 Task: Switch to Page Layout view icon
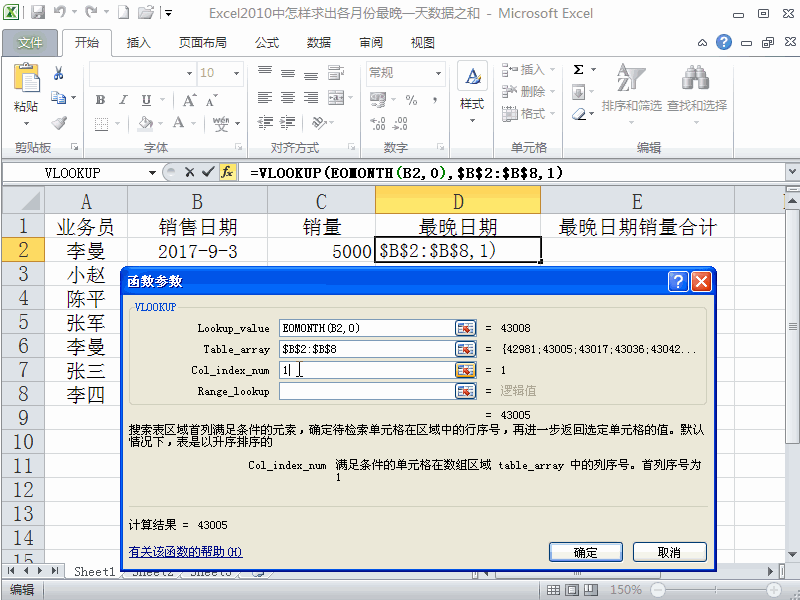point(572,590)
